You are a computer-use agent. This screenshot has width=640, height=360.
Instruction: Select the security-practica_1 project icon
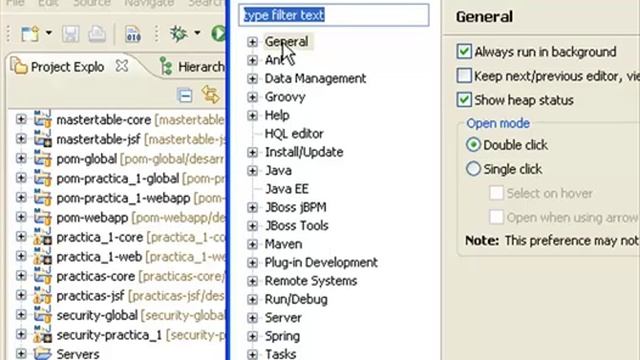click(x=42, y=335)
